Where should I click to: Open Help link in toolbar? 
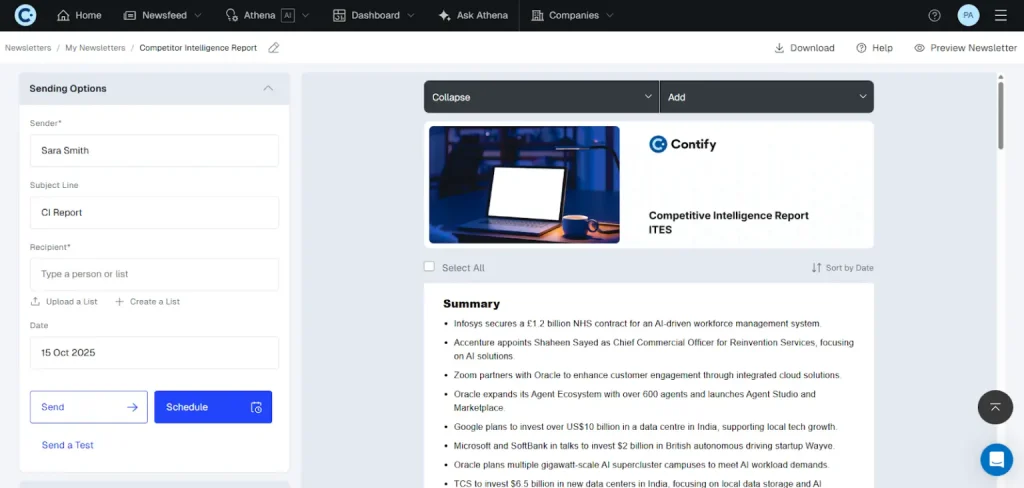pyautogui.click(x=874, y=48)
